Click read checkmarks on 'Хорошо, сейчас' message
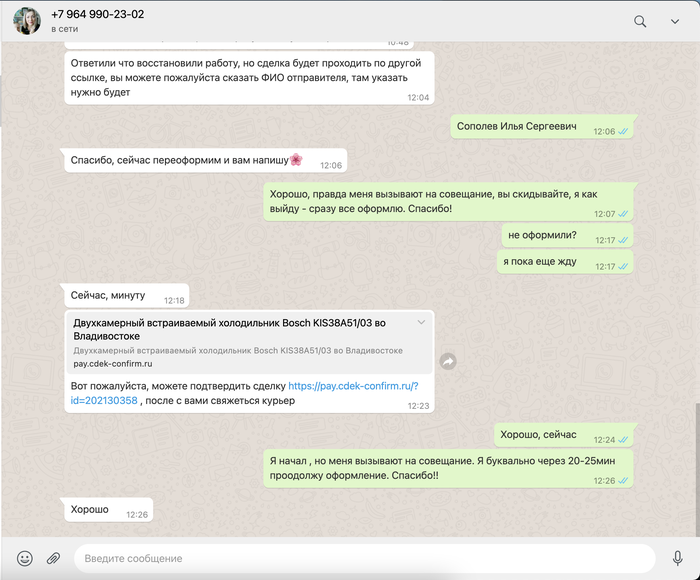The image size is (700, 580). 624,440
